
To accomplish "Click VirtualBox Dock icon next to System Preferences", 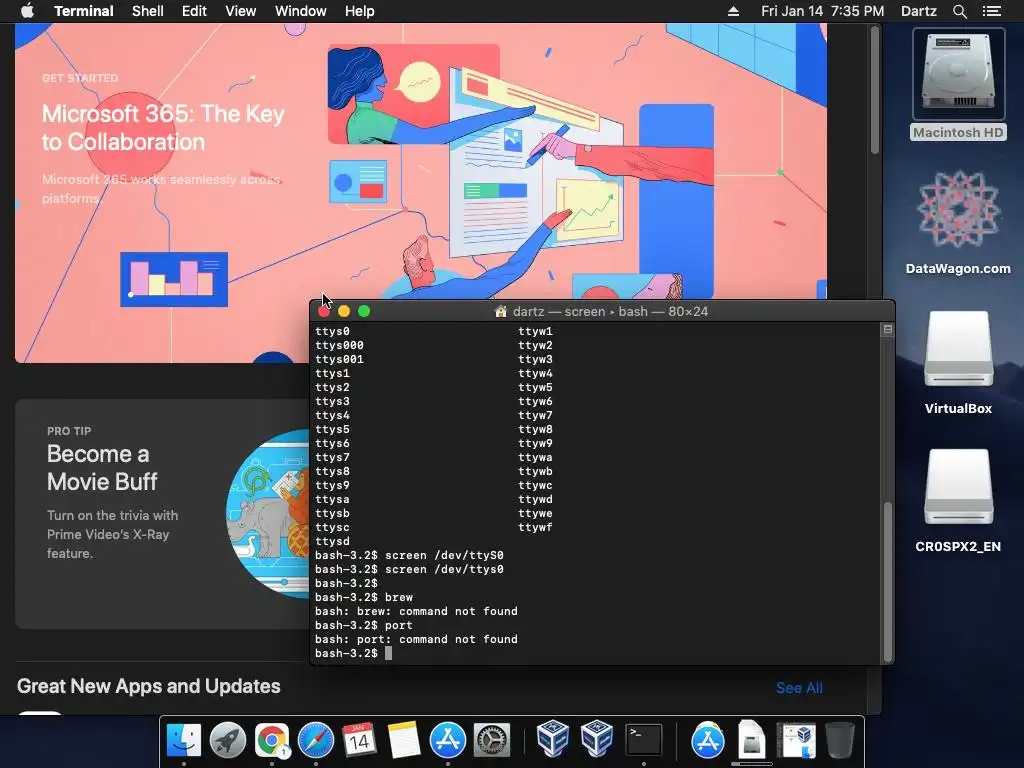I will [x=552, y=739].
